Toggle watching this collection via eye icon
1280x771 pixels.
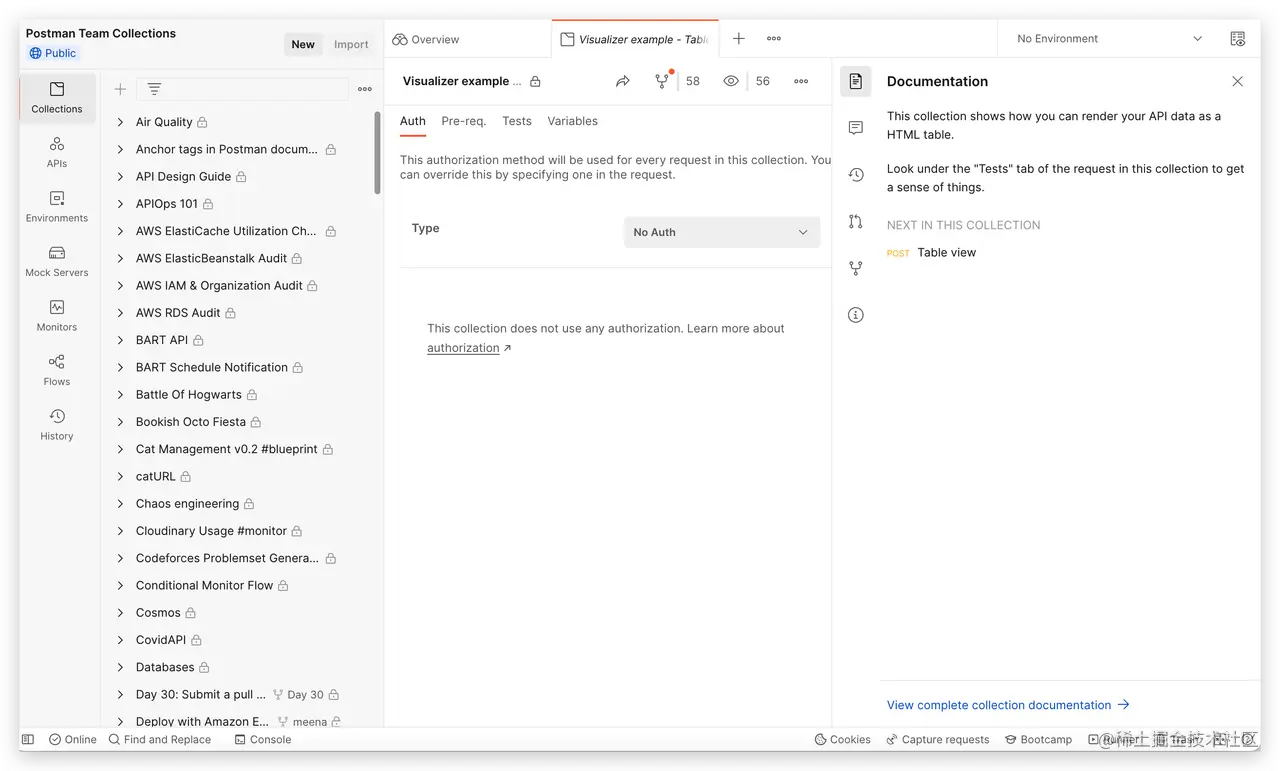731,81
